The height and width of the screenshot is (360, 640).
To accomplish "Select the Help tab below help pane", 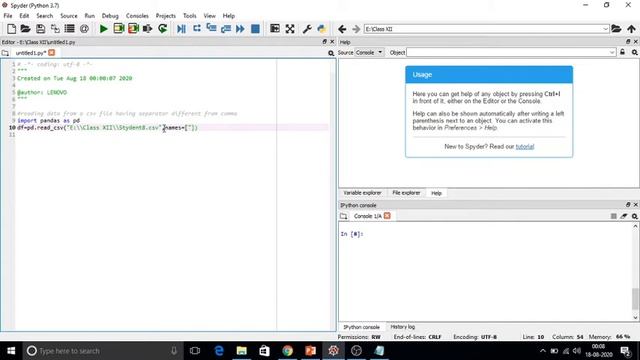I will point(436,193).
